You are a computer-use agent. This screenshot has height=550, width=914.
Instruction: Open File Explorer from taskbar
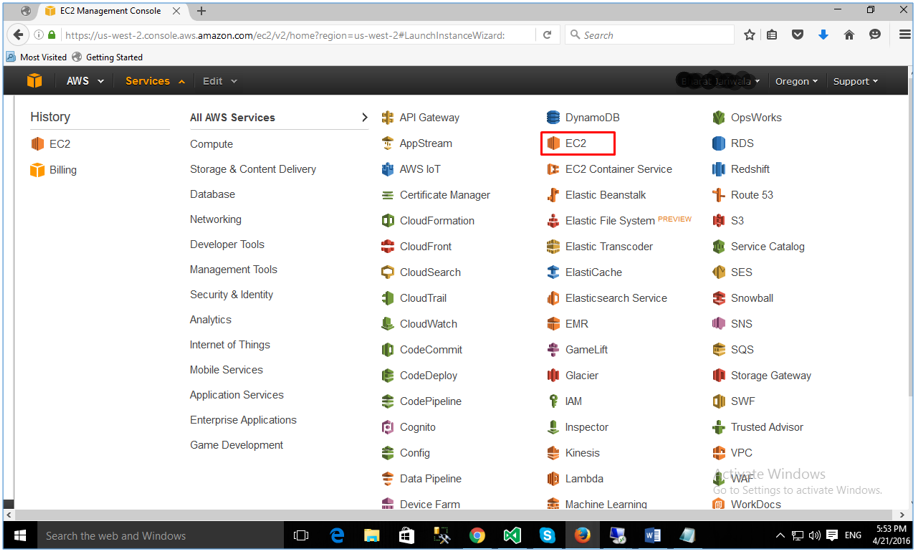click(x=371, y=535)
